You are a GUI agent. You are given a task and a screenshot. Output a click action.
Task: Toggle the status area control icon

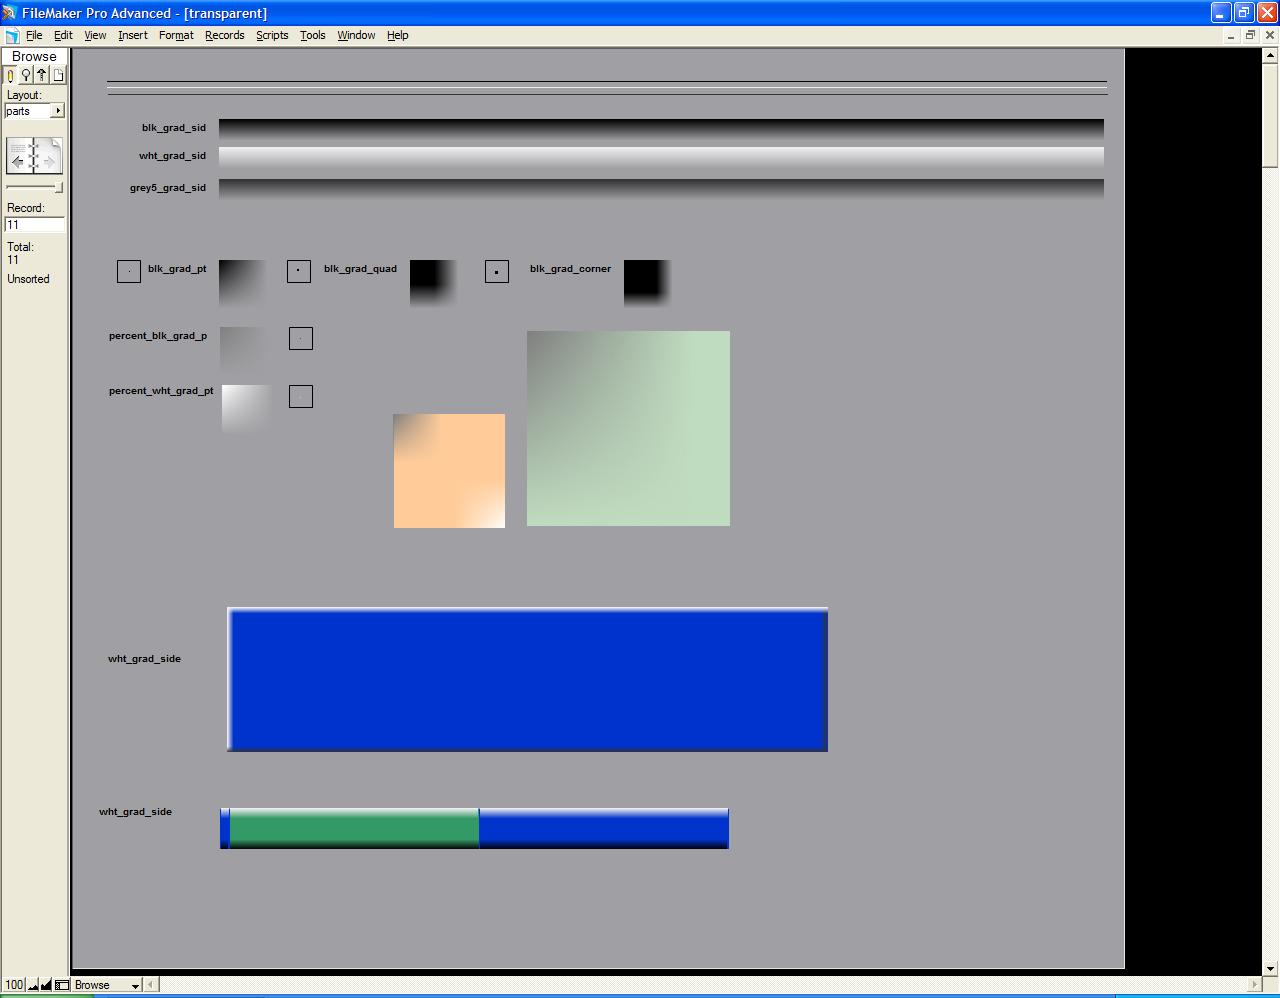(62, 985)
